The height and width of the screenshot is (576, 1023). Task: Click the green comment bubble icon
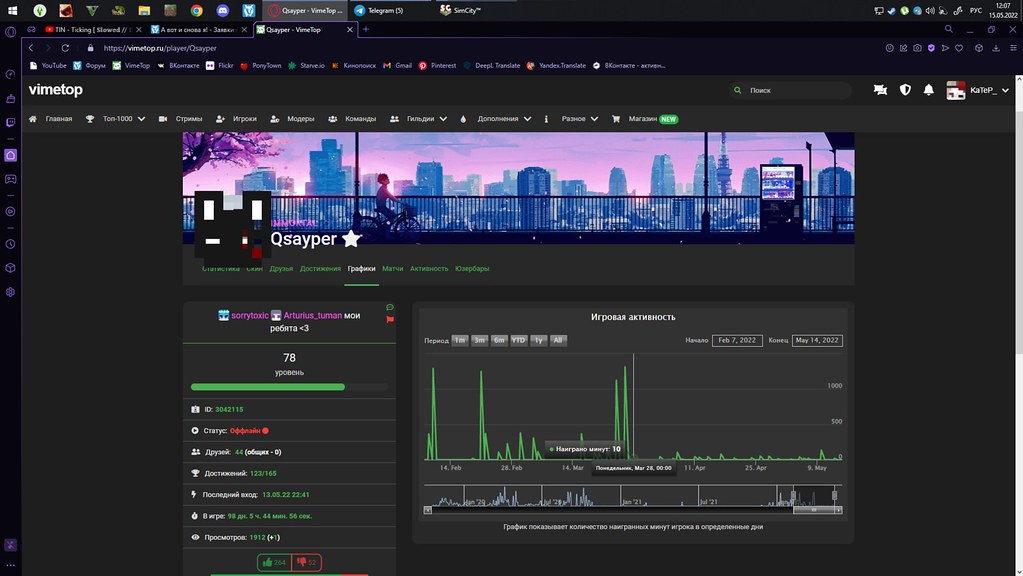(x=390, y=307)
